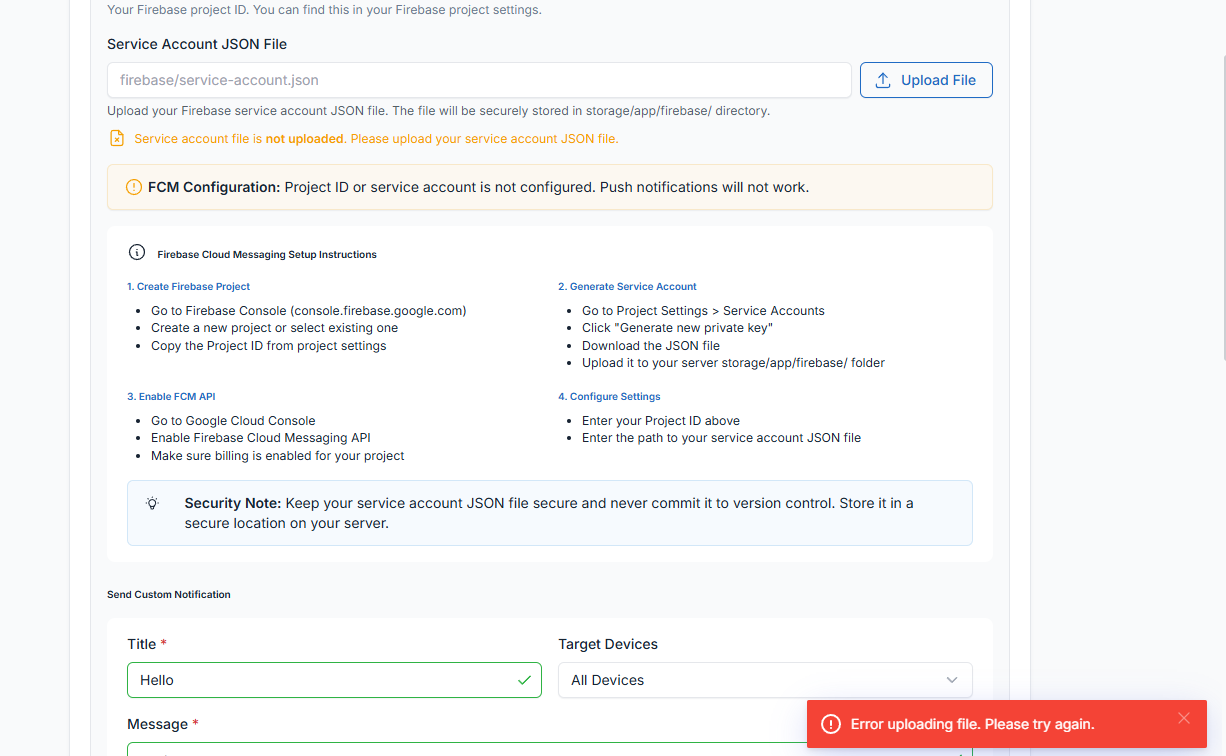This screenshot has height=756, width=1226.
Task: Click the green checkmark in Title field
Action: pyautogui.click(x=524, y=680)
